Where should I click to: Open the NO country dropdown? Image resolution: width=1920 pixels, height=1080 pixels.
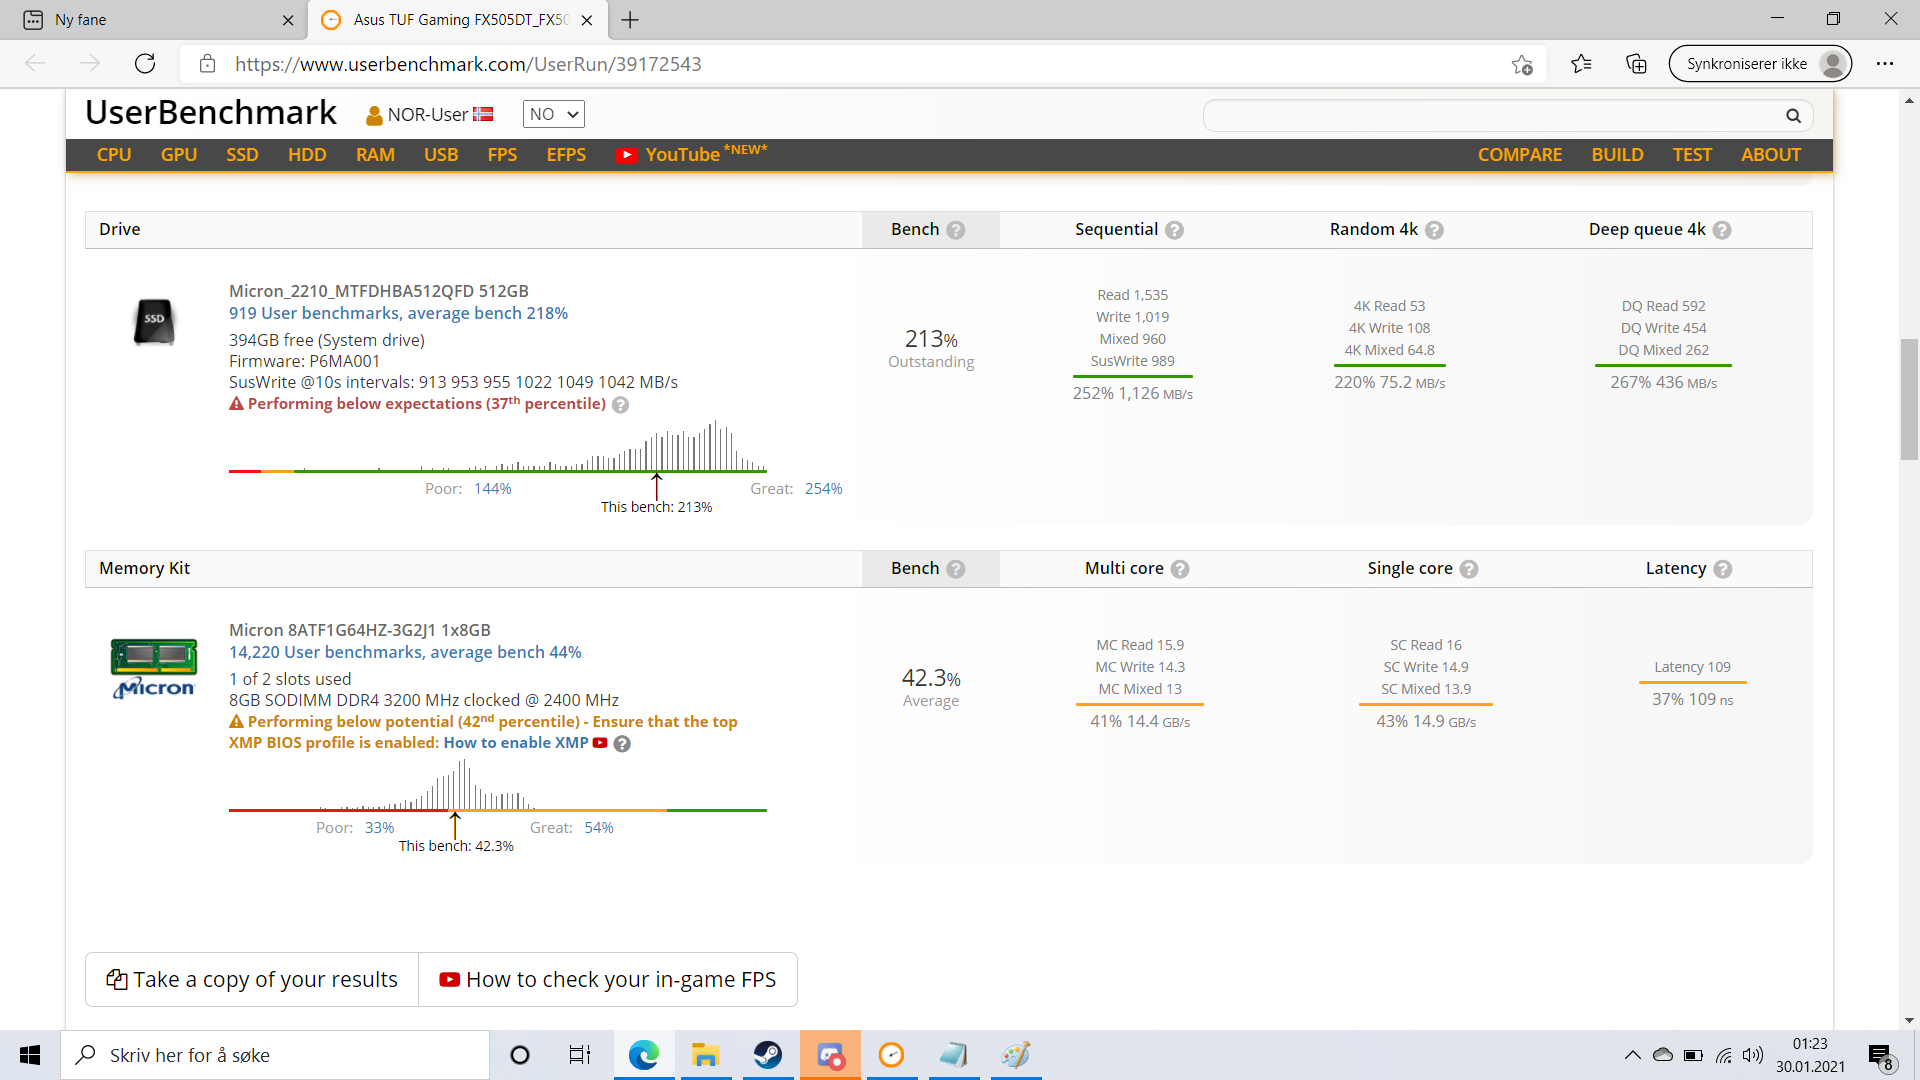point(553,114)
